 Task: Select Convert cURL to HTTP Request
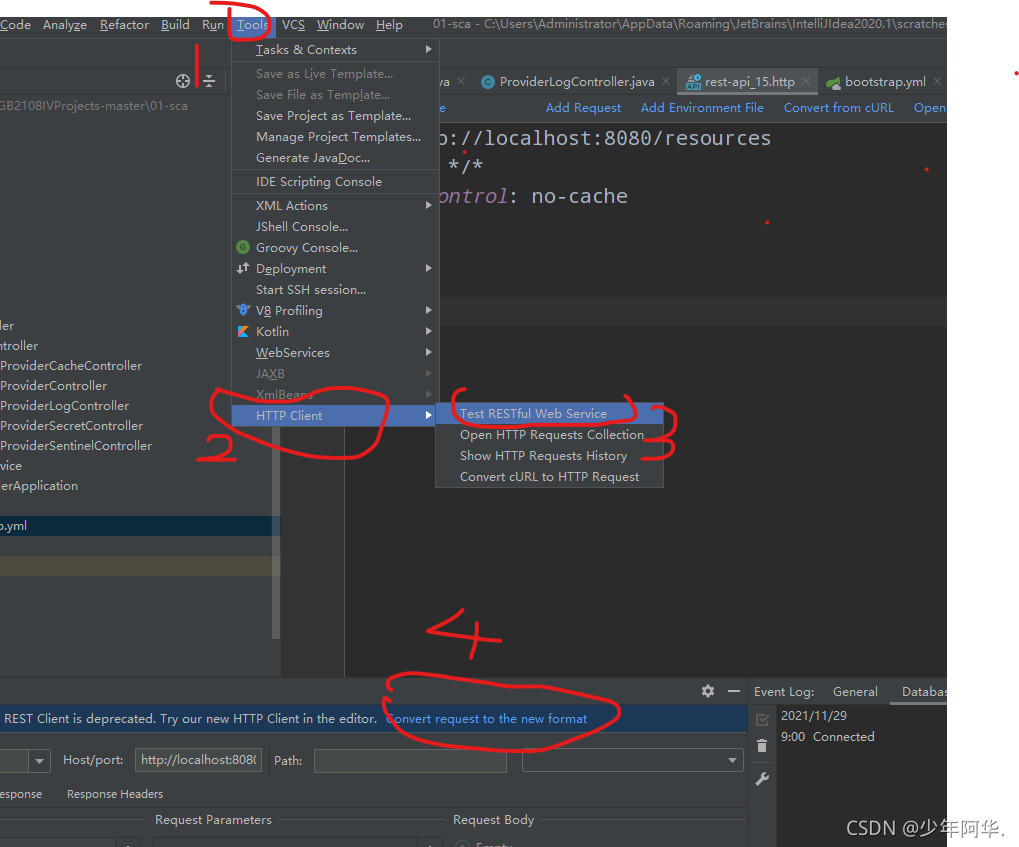coord(550,476)
